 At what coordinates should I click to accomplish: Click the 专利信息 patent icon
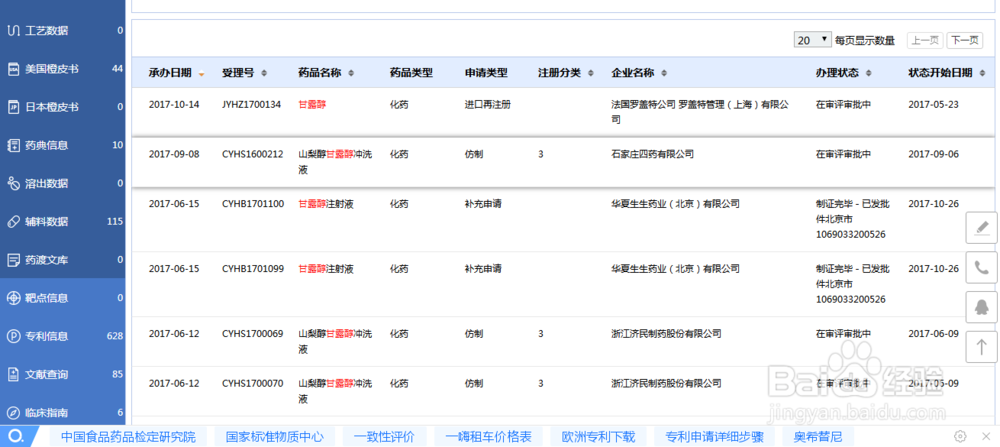click(13, 336)
